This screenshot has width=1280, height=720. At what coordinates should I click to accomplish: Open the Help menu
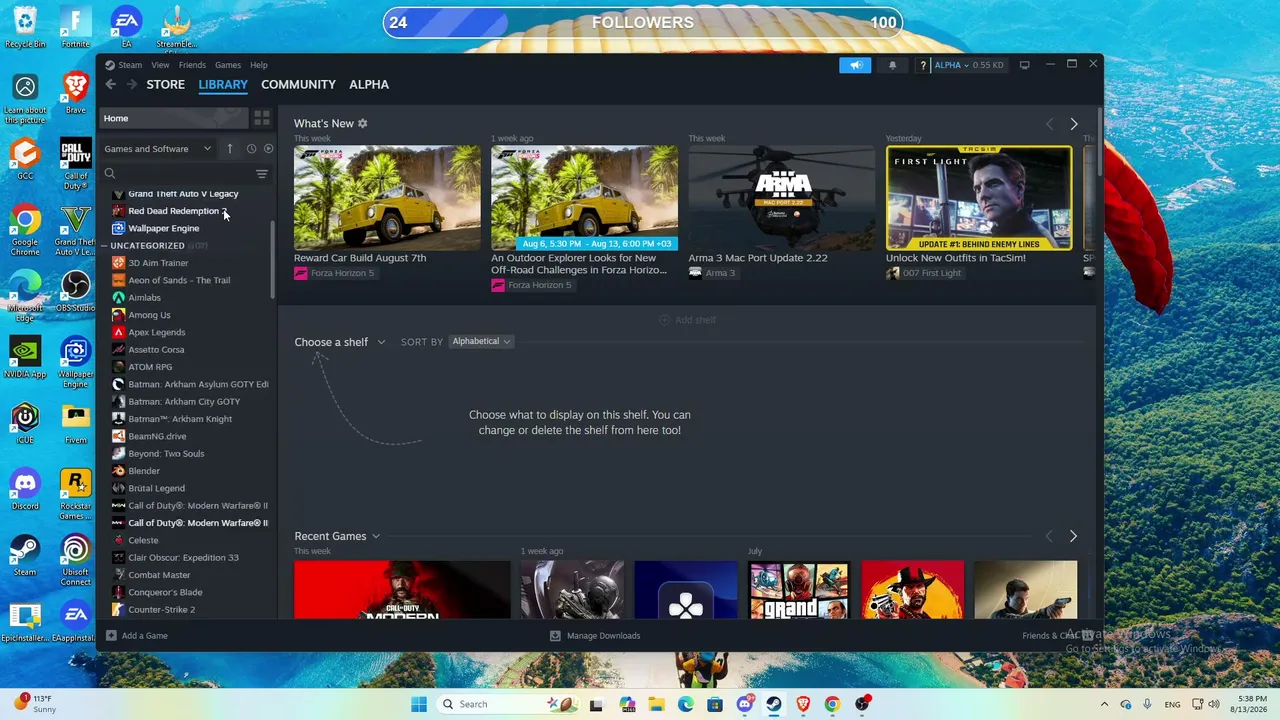pos(259,65)
